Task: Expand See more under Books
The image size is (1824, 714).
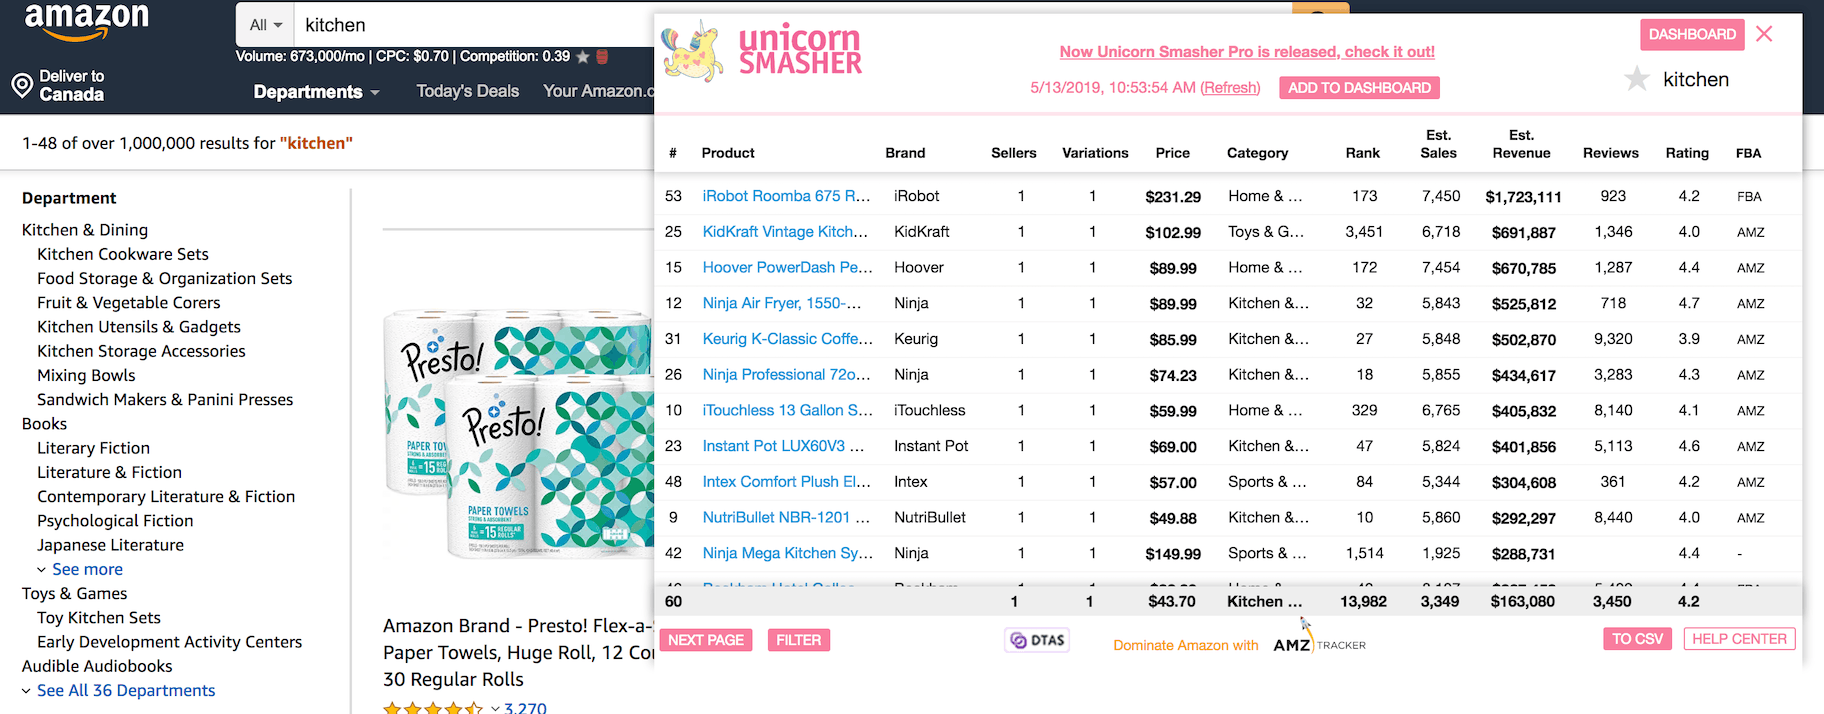Action: [x=87, y=569]
